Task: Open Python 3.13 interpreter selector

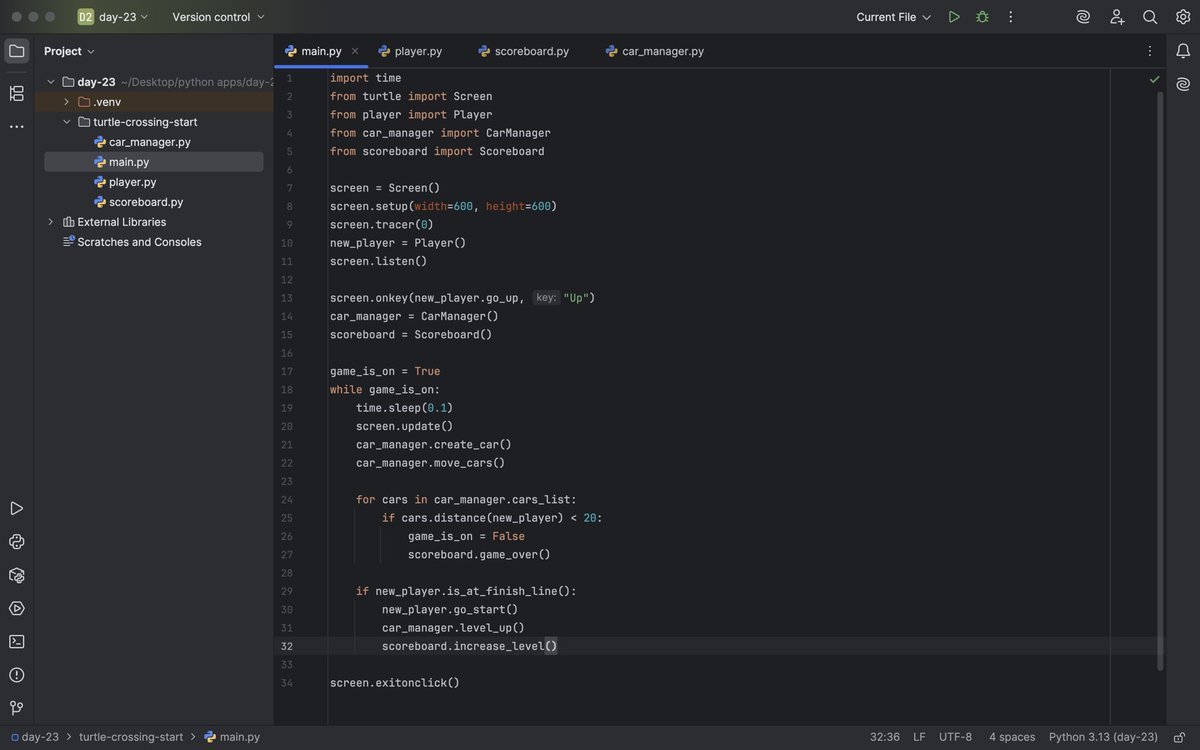Action: click(x=1103, y=737)
